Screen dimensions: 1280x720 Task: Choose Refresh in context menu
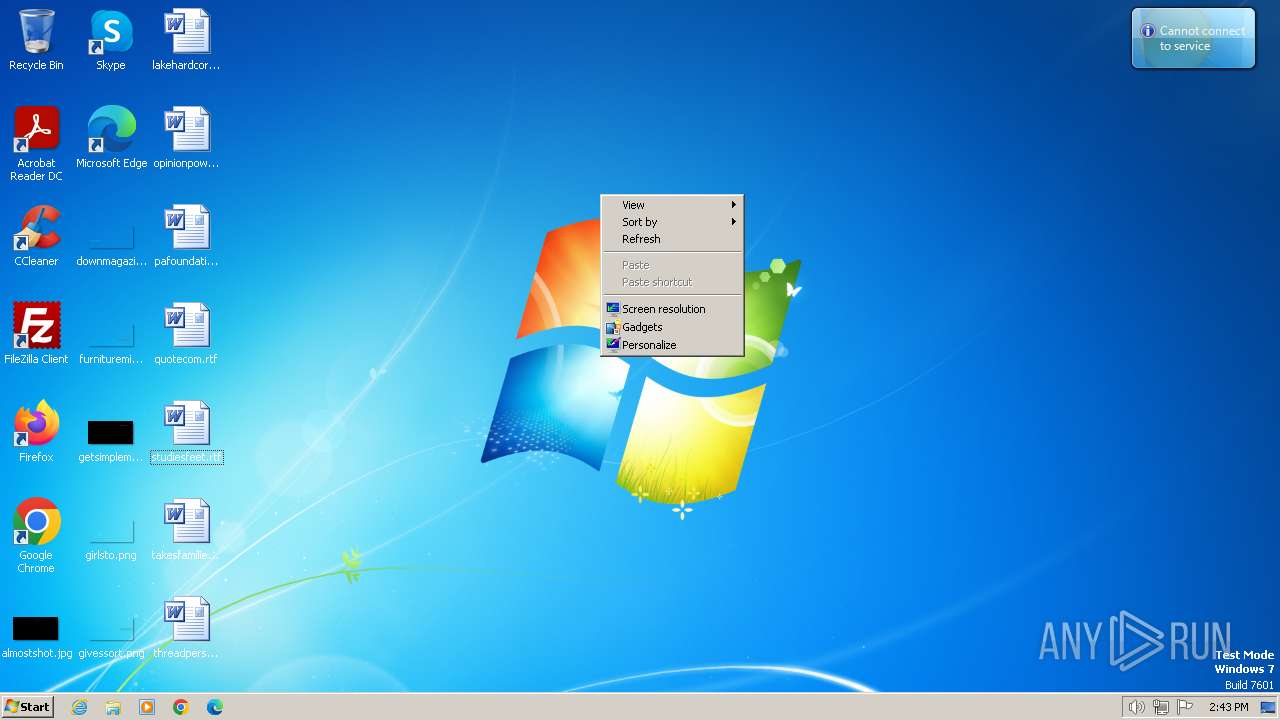[x=672, y=239]
